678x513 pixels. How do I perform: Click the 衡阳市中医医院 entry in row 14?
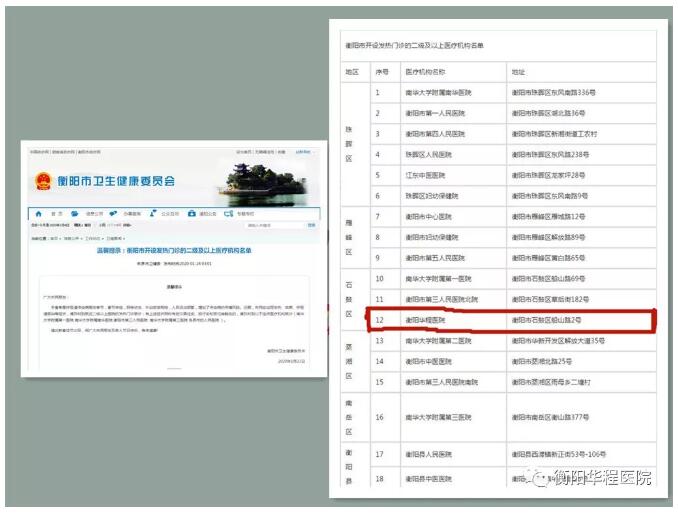[430, 360]
